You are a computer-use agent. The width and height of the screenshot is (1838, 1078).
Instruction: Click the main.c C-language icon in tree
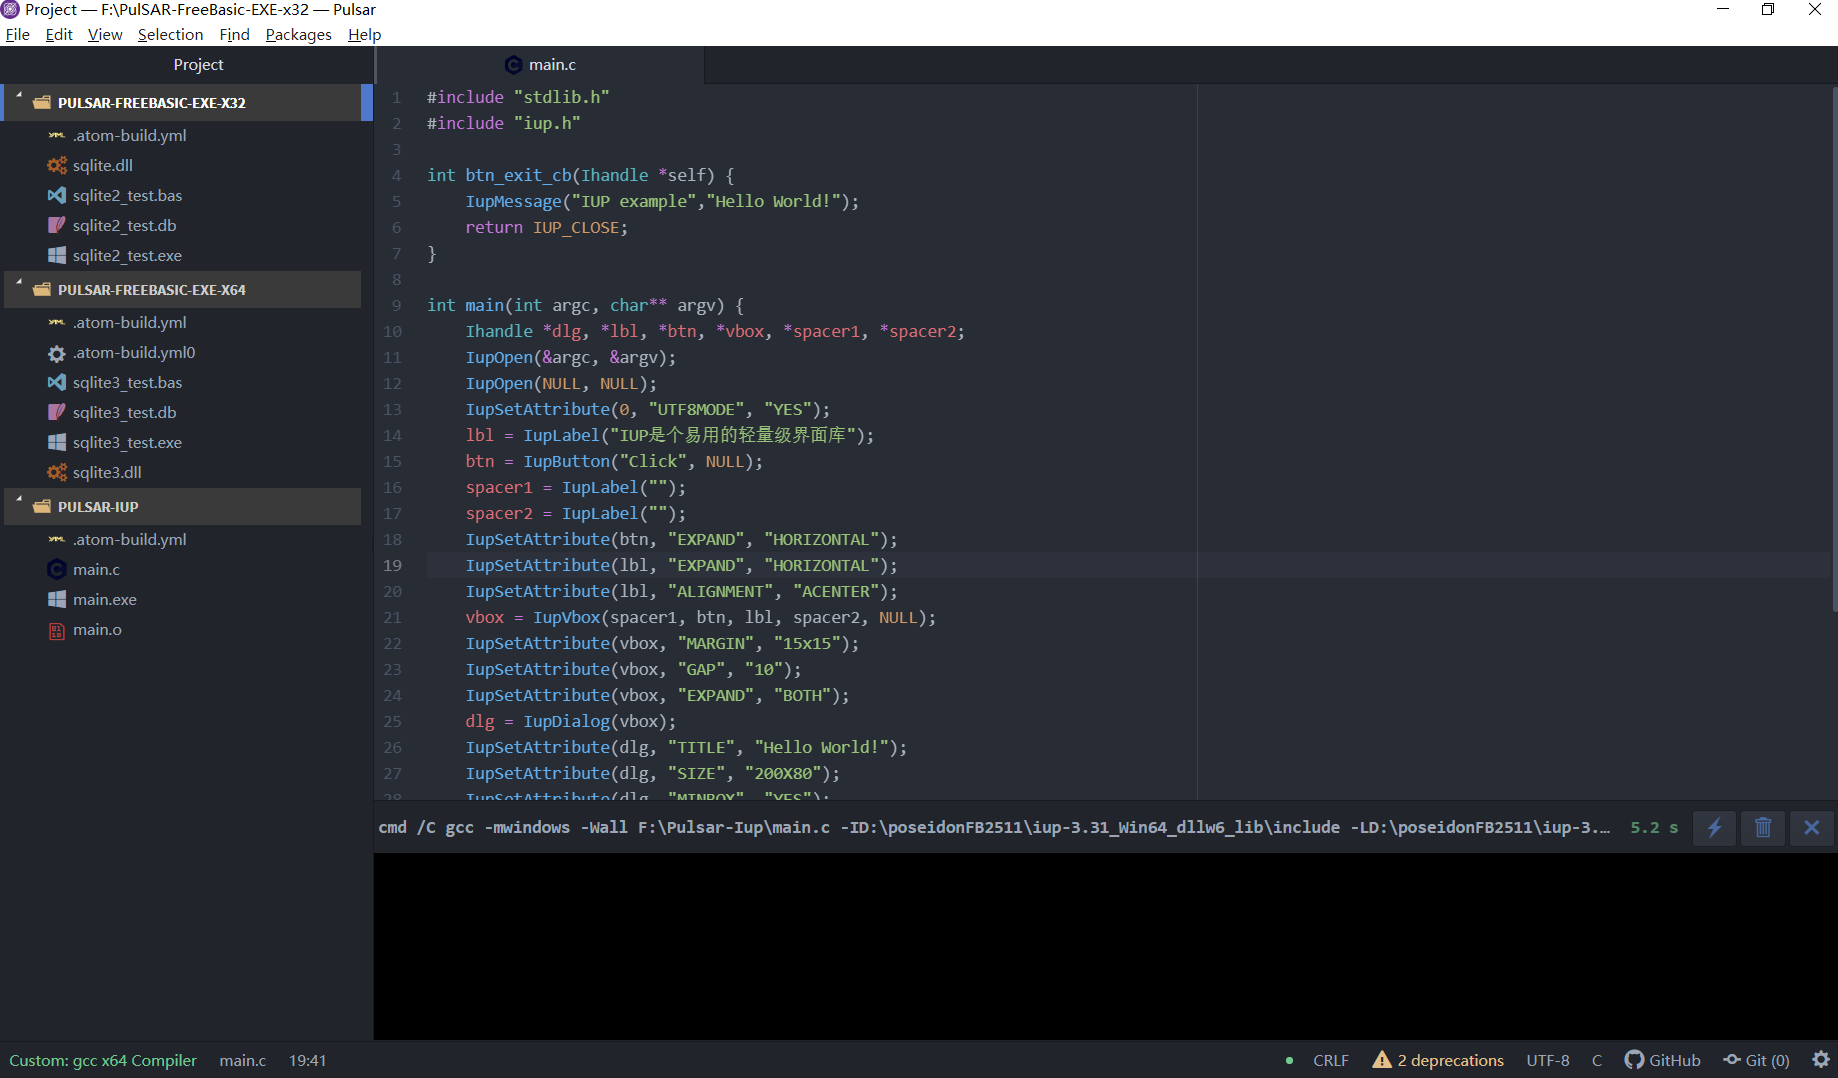click(x=57, y=569)
